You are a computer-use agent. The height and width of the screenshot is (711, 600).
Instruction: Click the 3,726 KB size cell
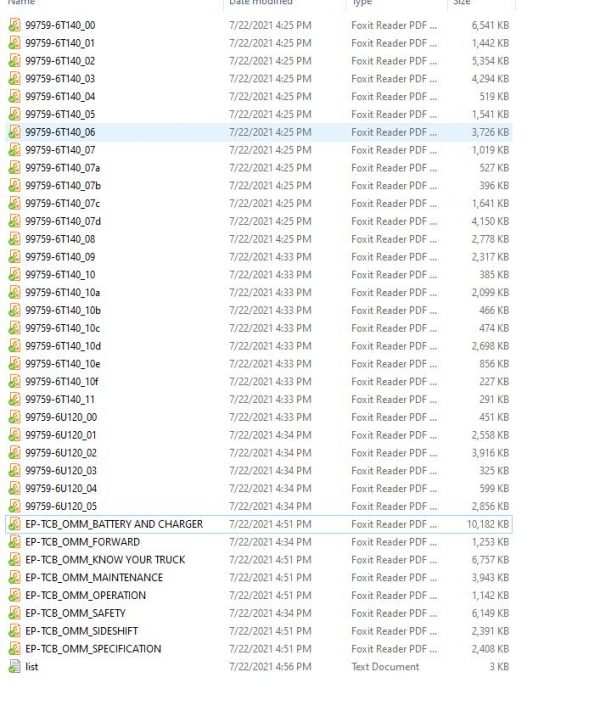(490, 132)
